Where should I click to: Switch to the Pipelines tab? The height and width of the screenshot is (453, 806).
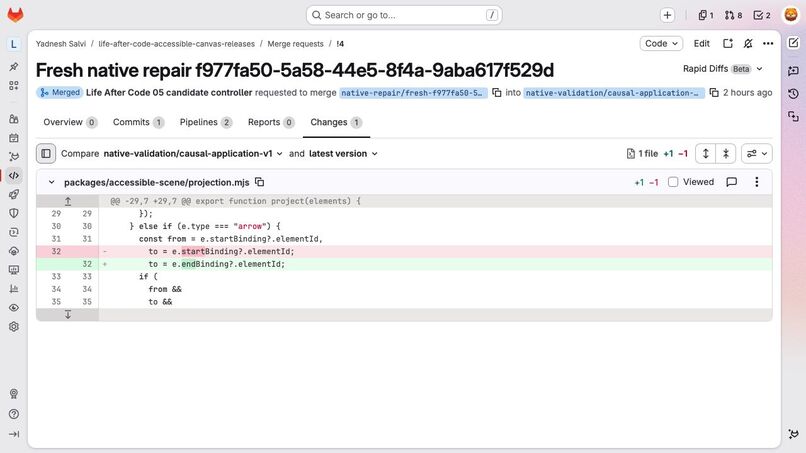tap(206, 122)
